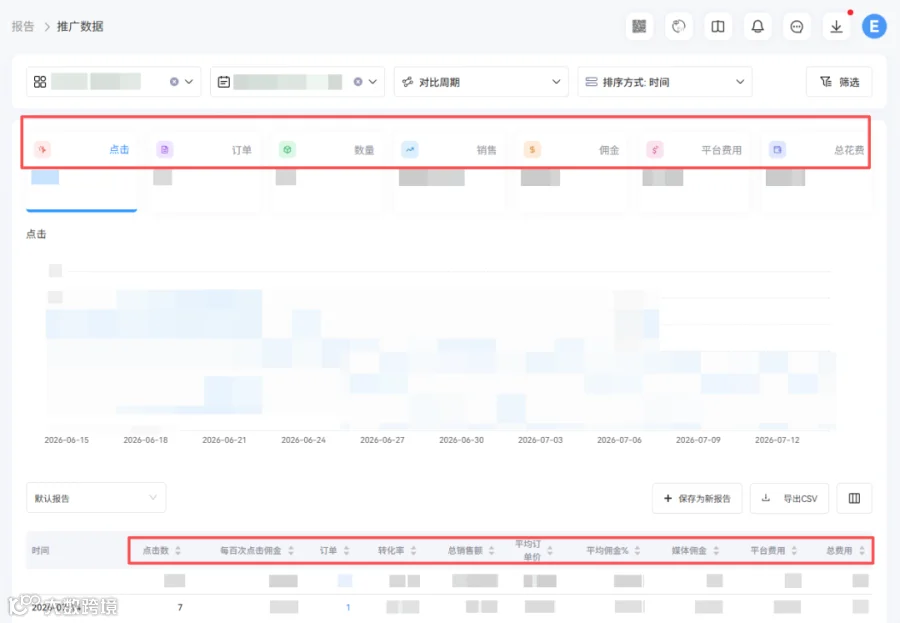
Task: Click 导出CSV button
Action: (789, 498)
